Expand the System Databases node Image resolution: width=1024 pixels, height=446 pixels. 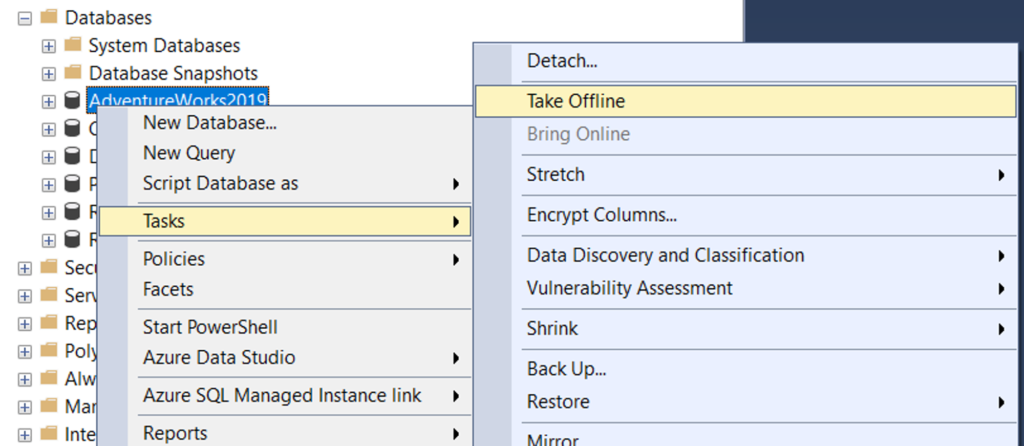coord(48,46)
